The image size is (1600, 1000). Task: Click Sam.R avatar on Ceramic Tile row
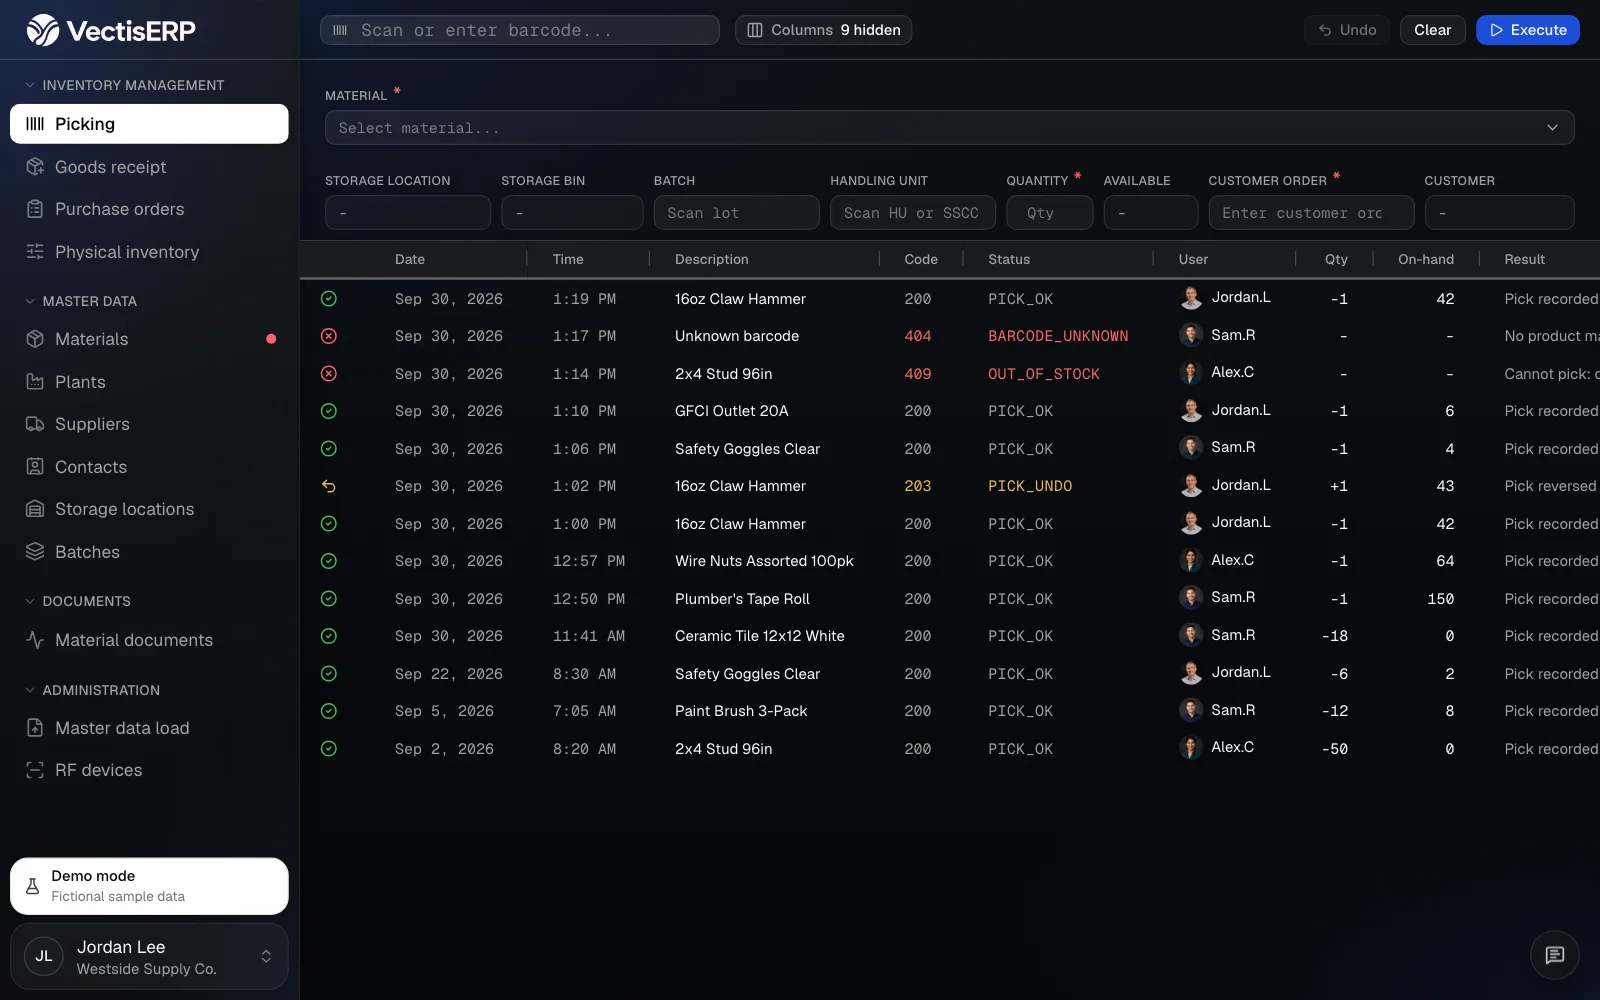[x=1191, y=635]
